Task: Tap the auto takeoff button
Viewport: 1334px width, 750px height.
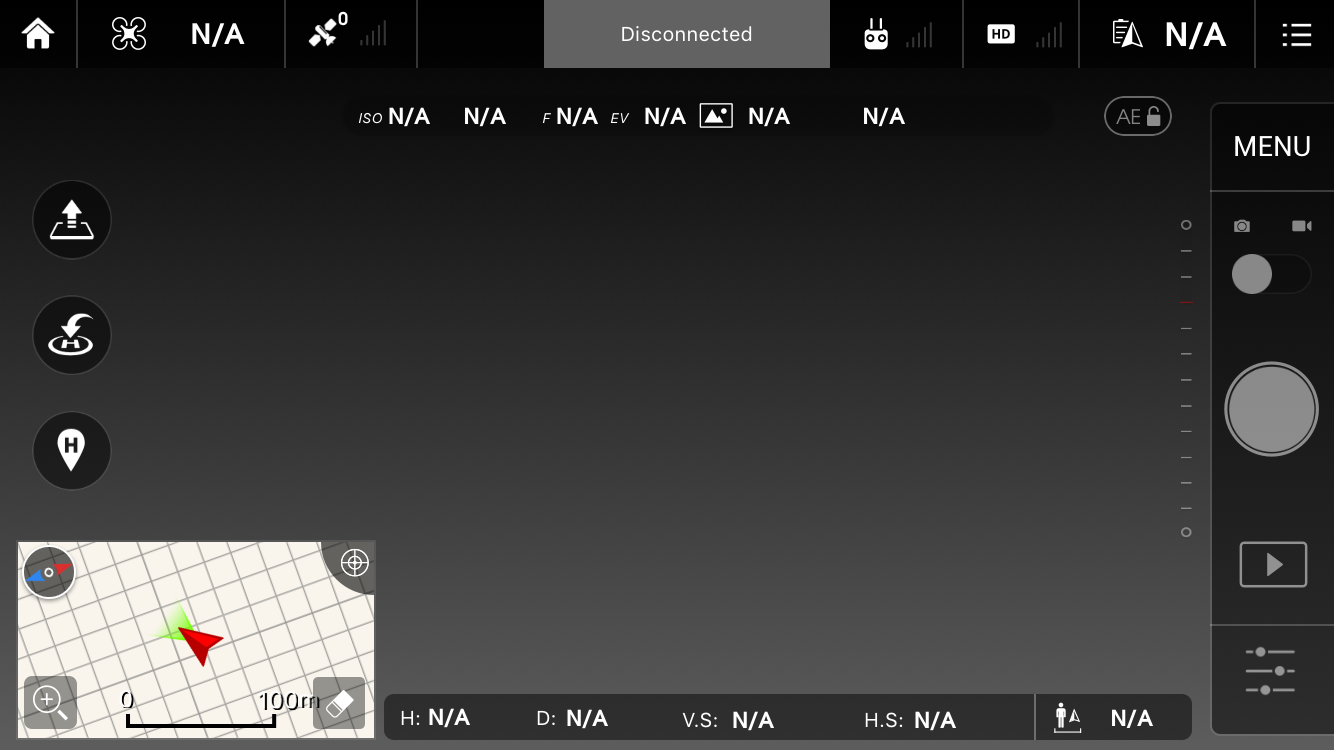Action: [x=72, y=219]
